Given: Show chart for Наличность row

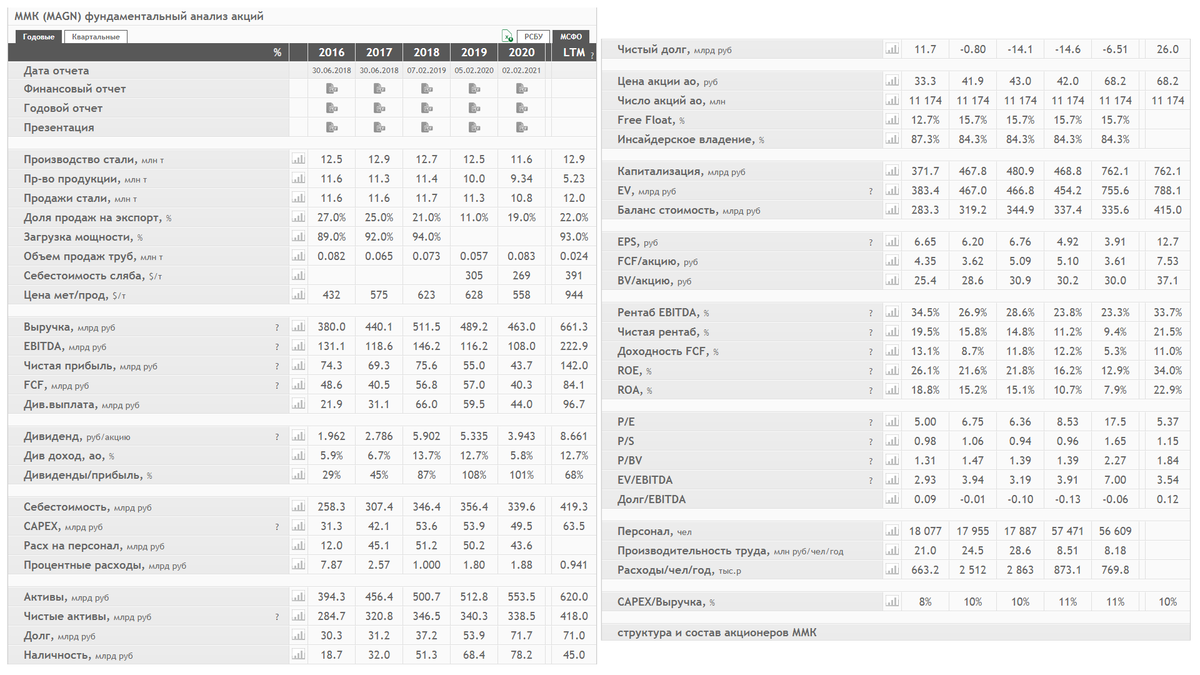Looking at the screenshot, I should pyautogui.click(x=297, y=655).
